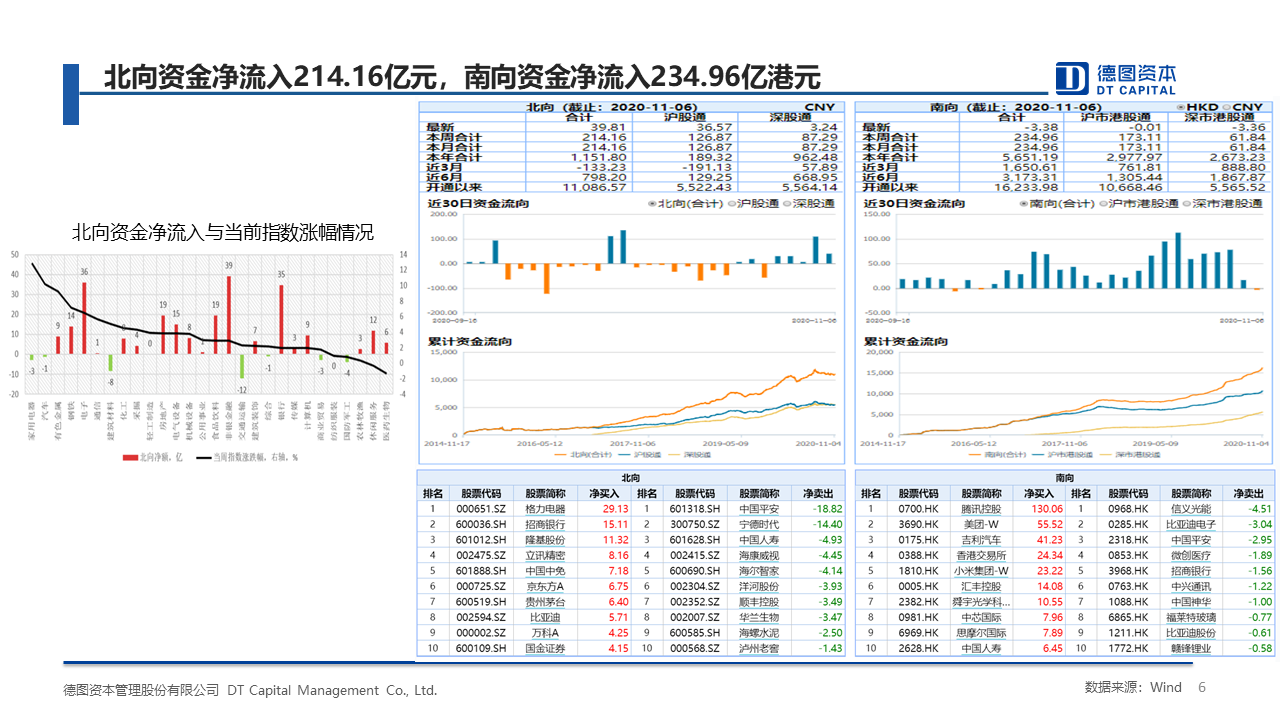1280x720 pixels.
Task: Click stock code 601318.SH
Action: [x=695, y=508]
